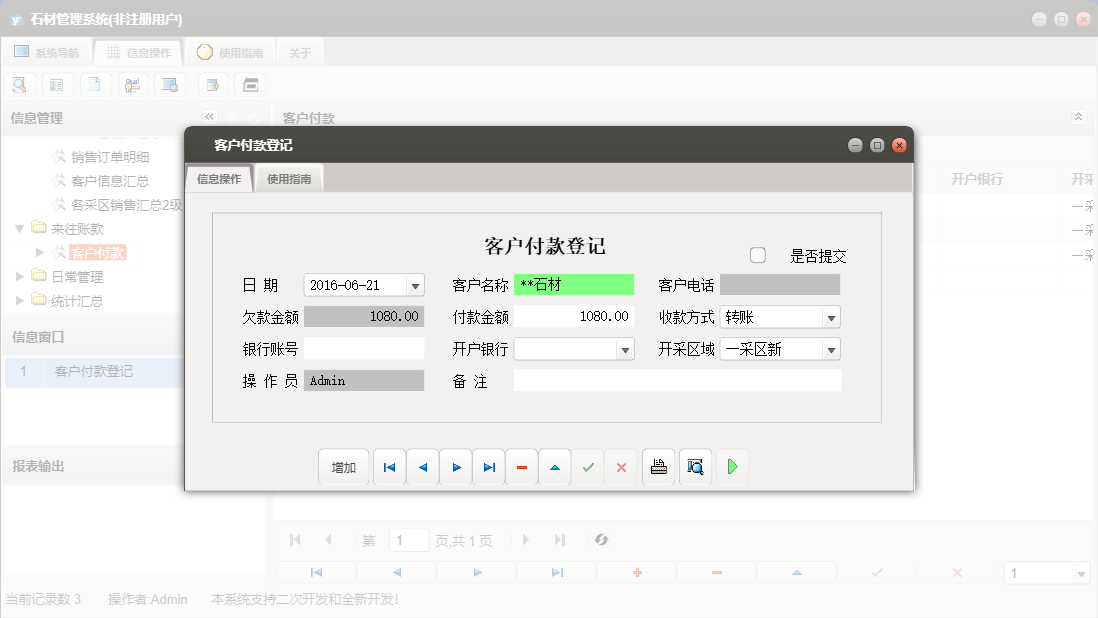
Task: Select the search/magnifier tool in the main toolbar
Action: [19, 84]
